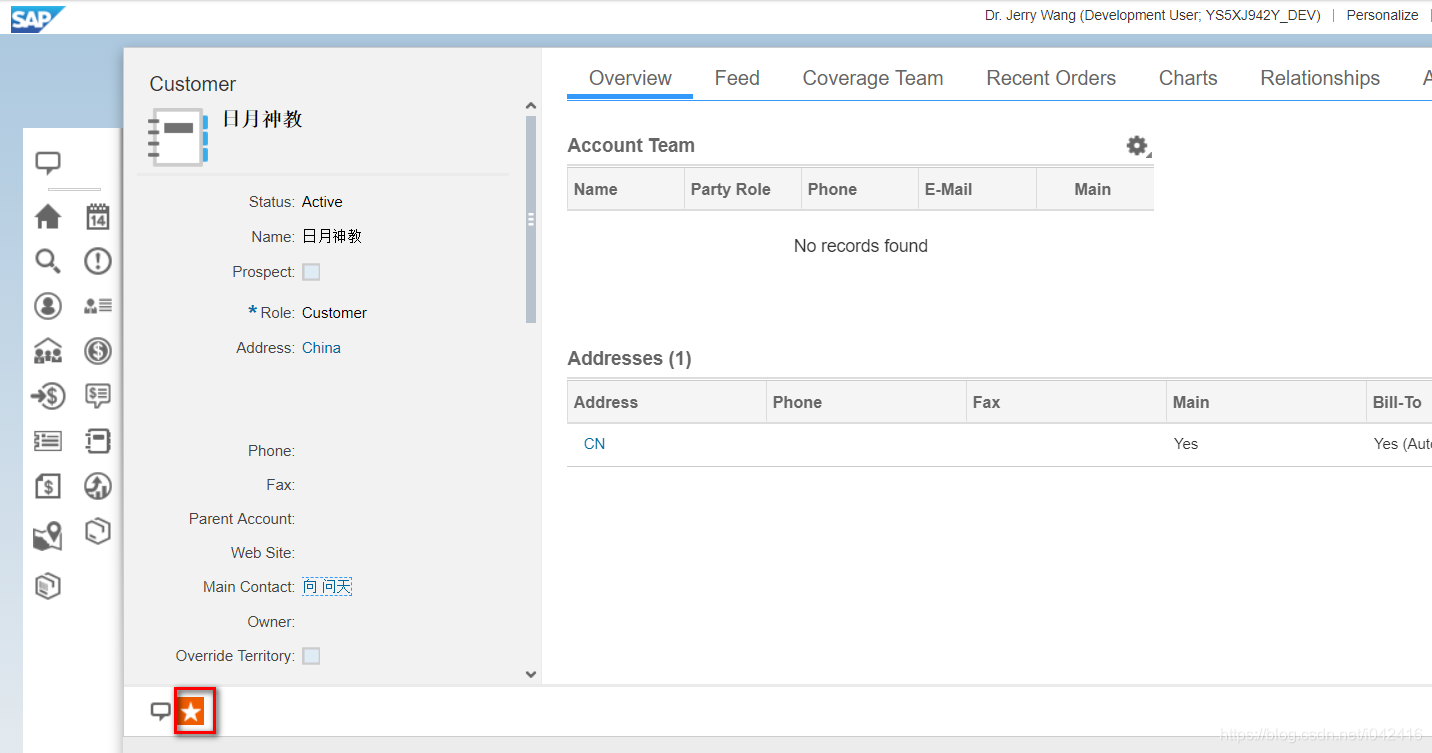Click the orange star favorites icon
This screenshot has height=753, width=1432.
pyautogui.click(x=192, y=713)
